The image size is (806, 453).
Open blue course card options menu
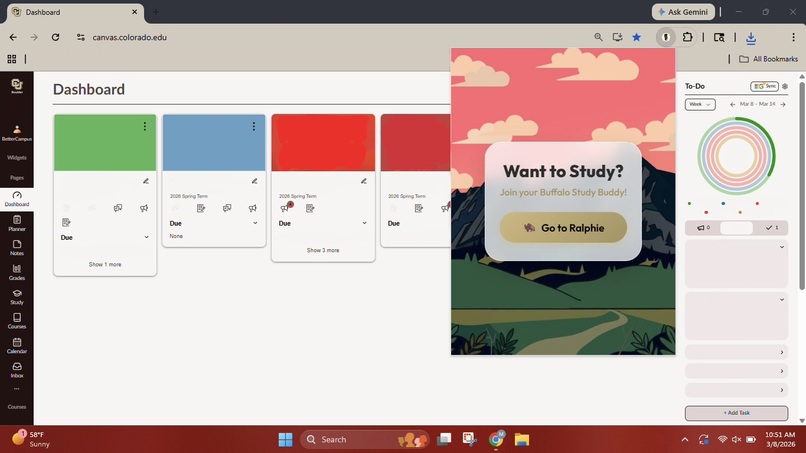click(254, 126)
